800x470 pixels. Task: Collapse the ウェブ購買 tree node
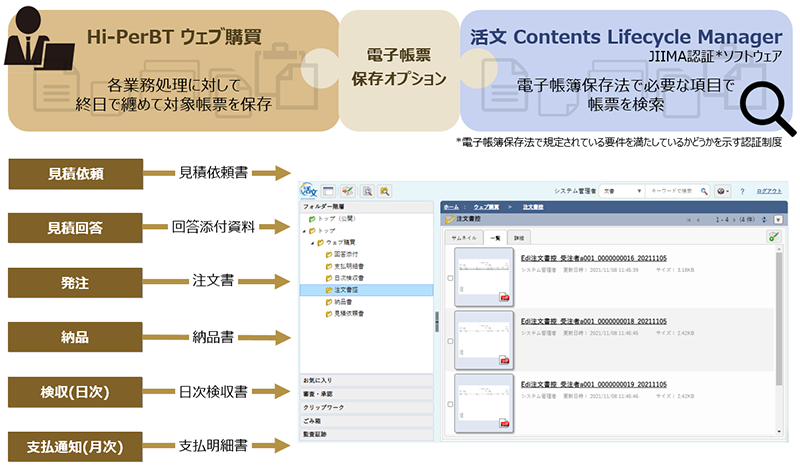click(312, 243)
